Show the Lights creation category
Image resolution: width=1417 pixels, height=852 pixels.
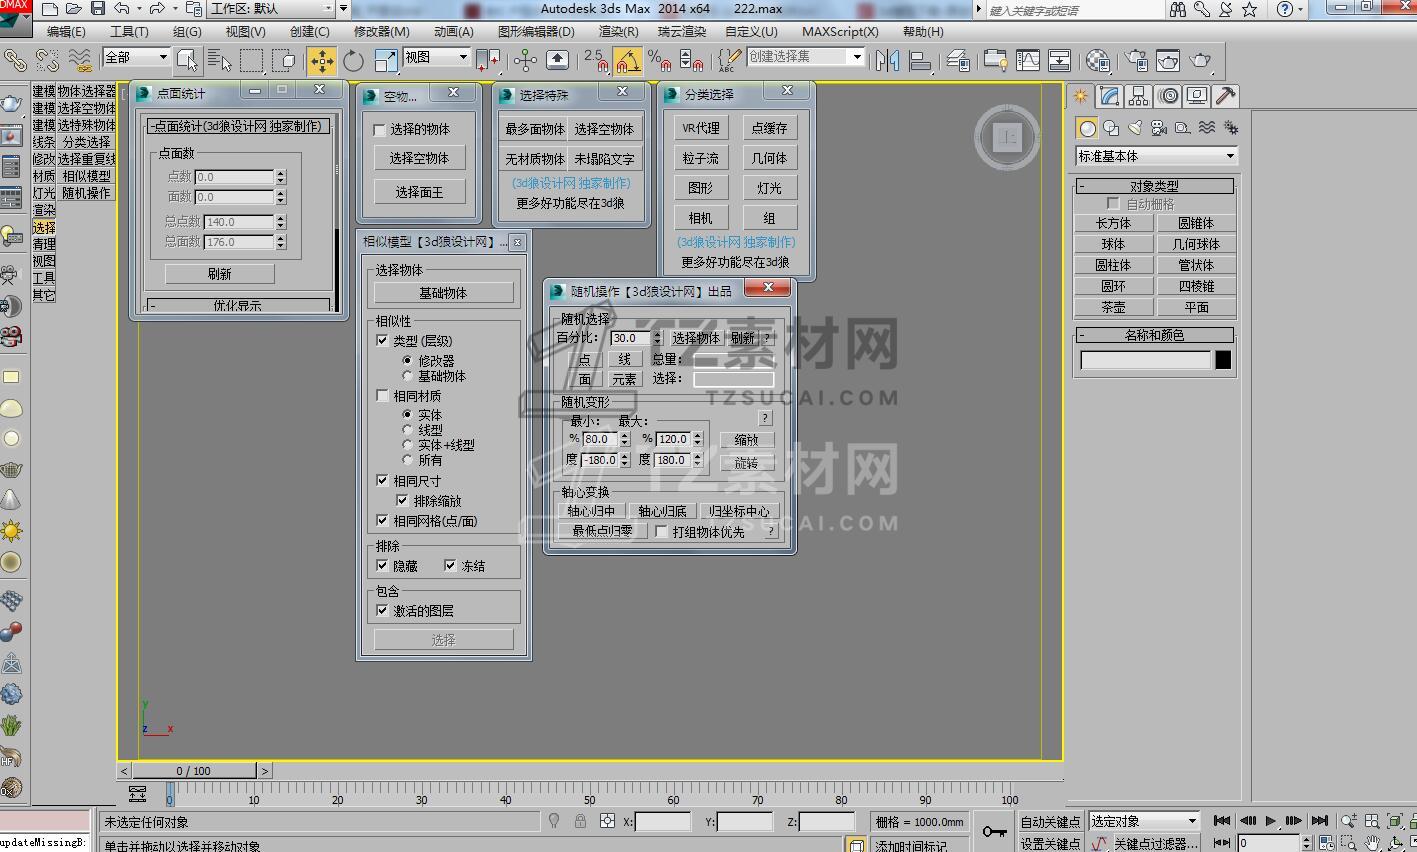(1135, 128)
